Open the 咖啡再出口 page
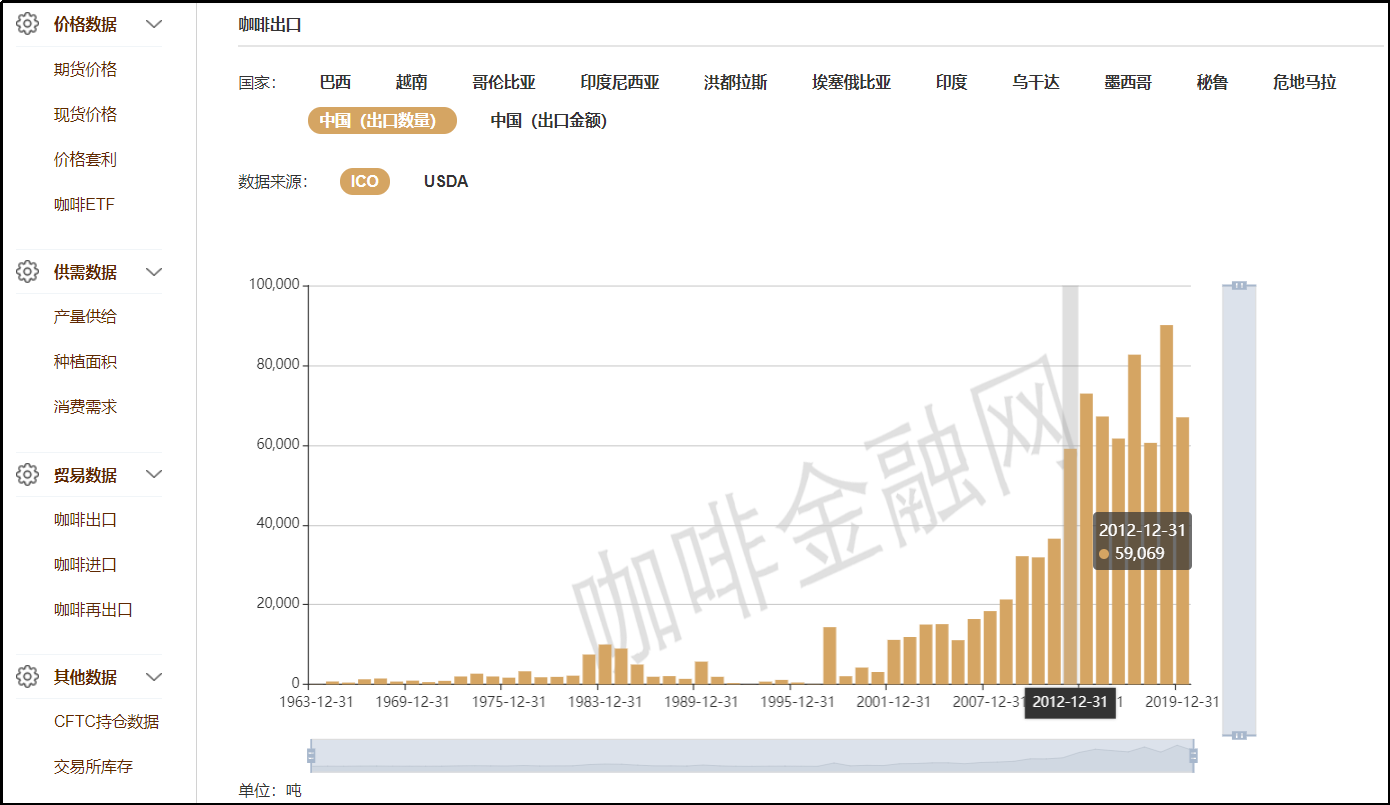 coord(93,609)
